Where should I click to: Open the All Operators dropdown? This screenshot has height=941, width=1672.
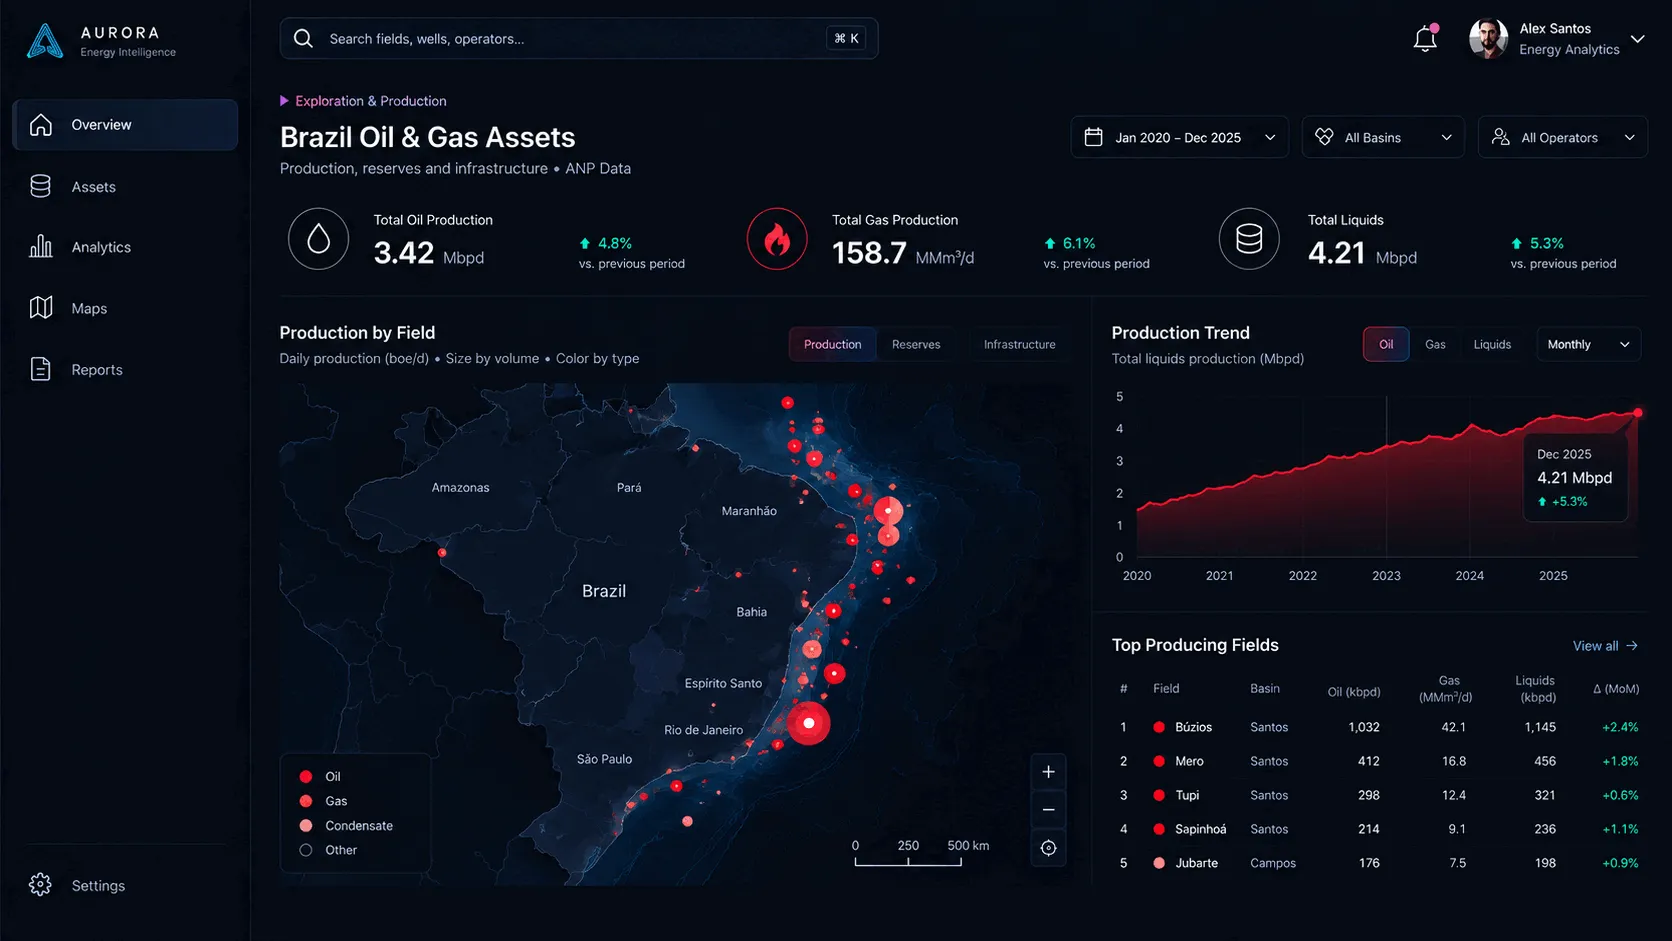pyautogui.click(x=1563, y=137)
